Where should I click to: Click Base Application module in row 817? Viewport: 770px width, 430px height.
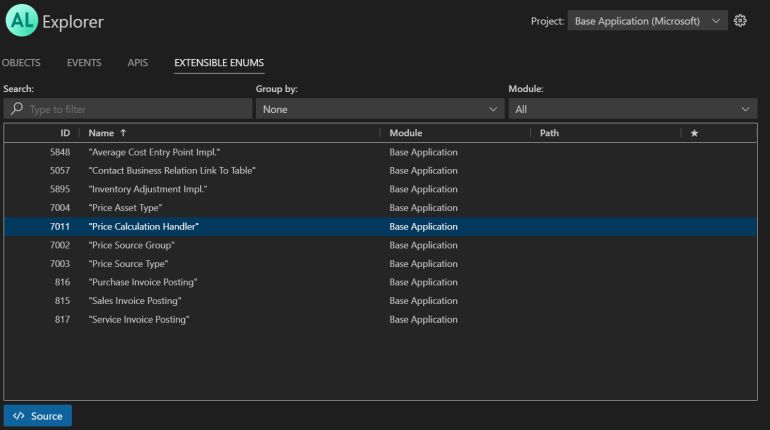coord(423,320)
